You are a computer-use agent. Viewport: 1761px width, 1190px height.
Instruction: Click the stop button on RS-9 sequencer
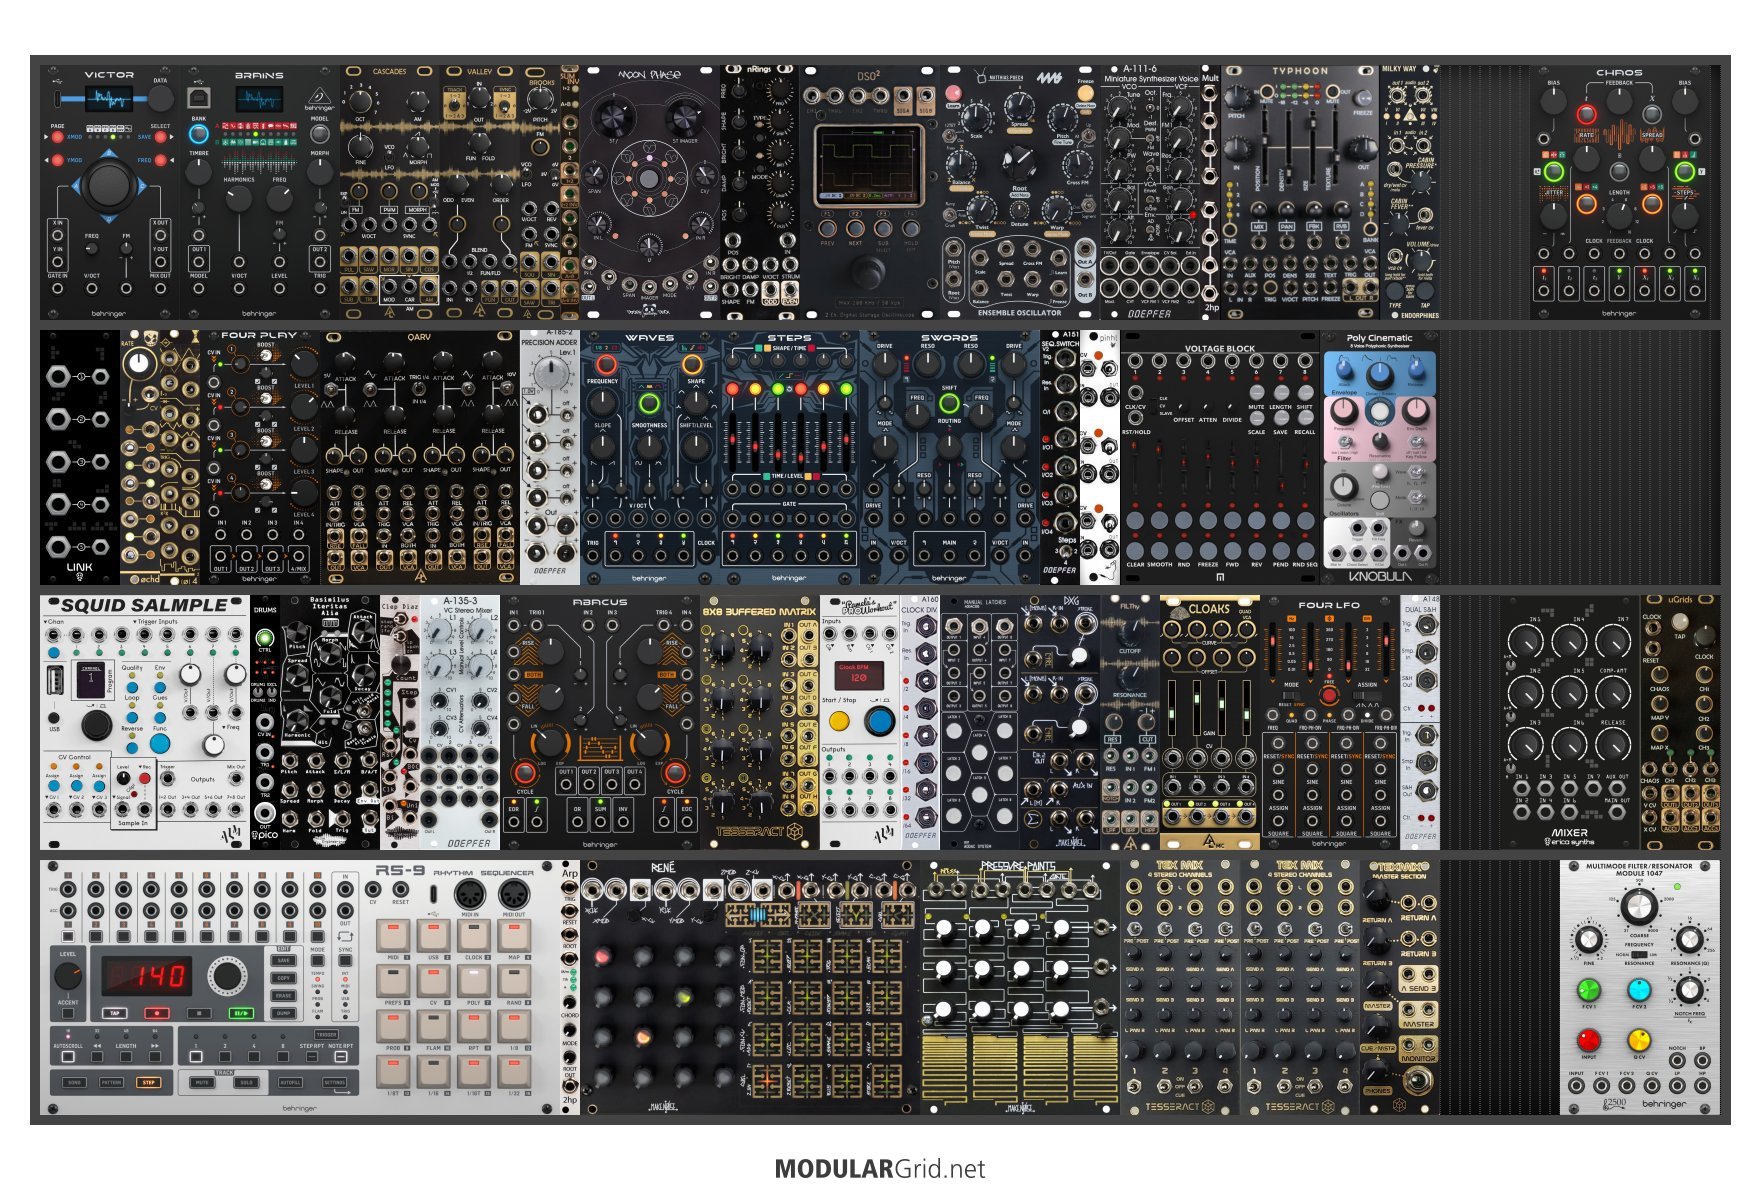tap(199, 1013)
